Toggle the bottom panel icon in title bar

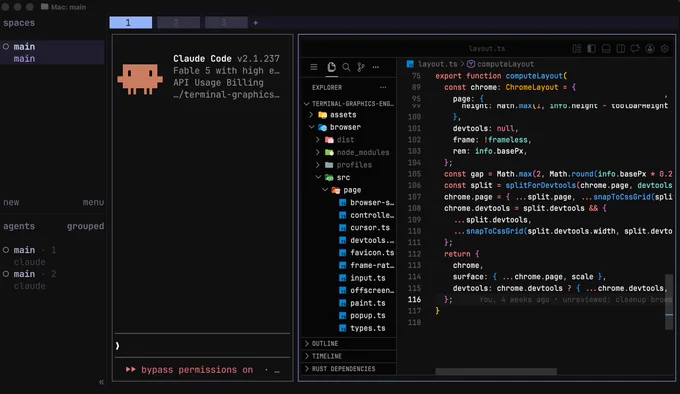click(x=606, y=49)
